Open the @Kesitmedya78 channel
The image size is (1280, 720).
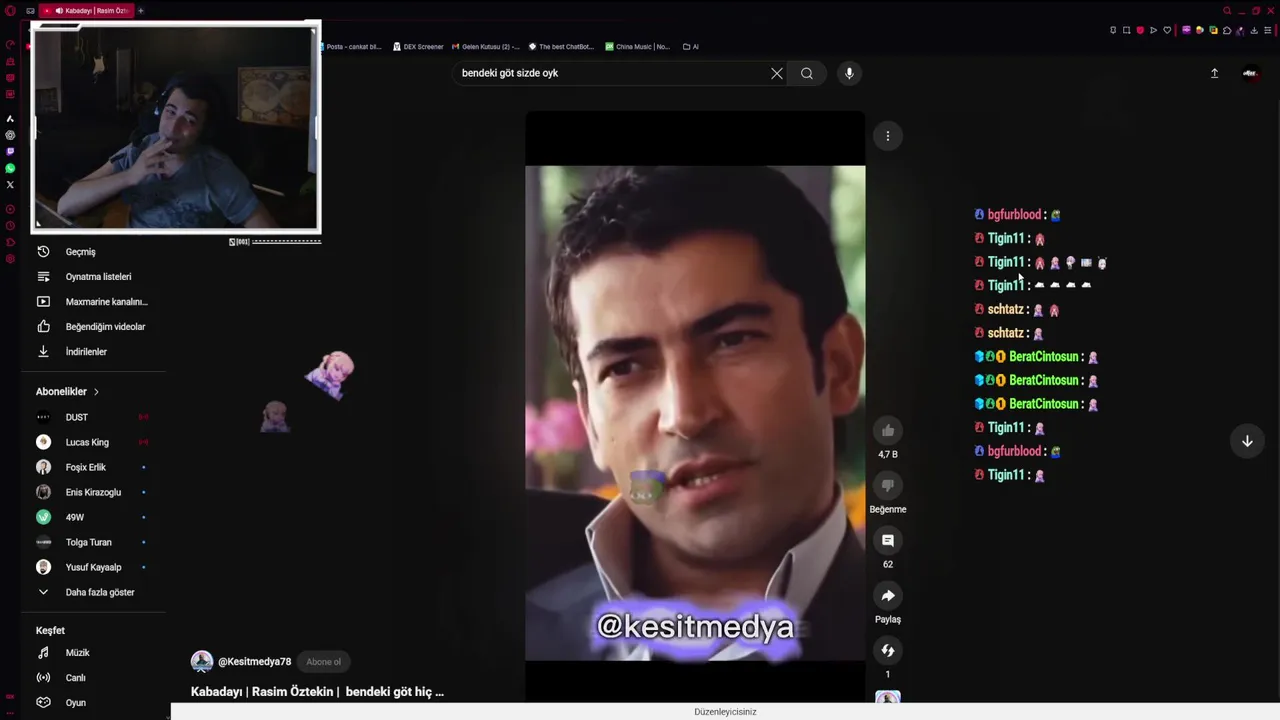(254, 662)
